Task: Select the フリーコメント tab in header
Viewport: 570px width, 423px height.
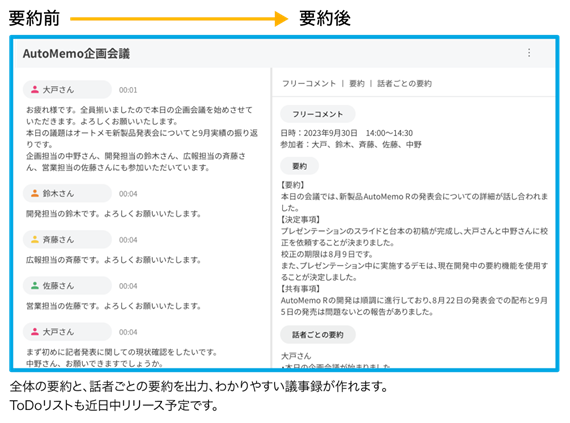Action: pos(309,84)
